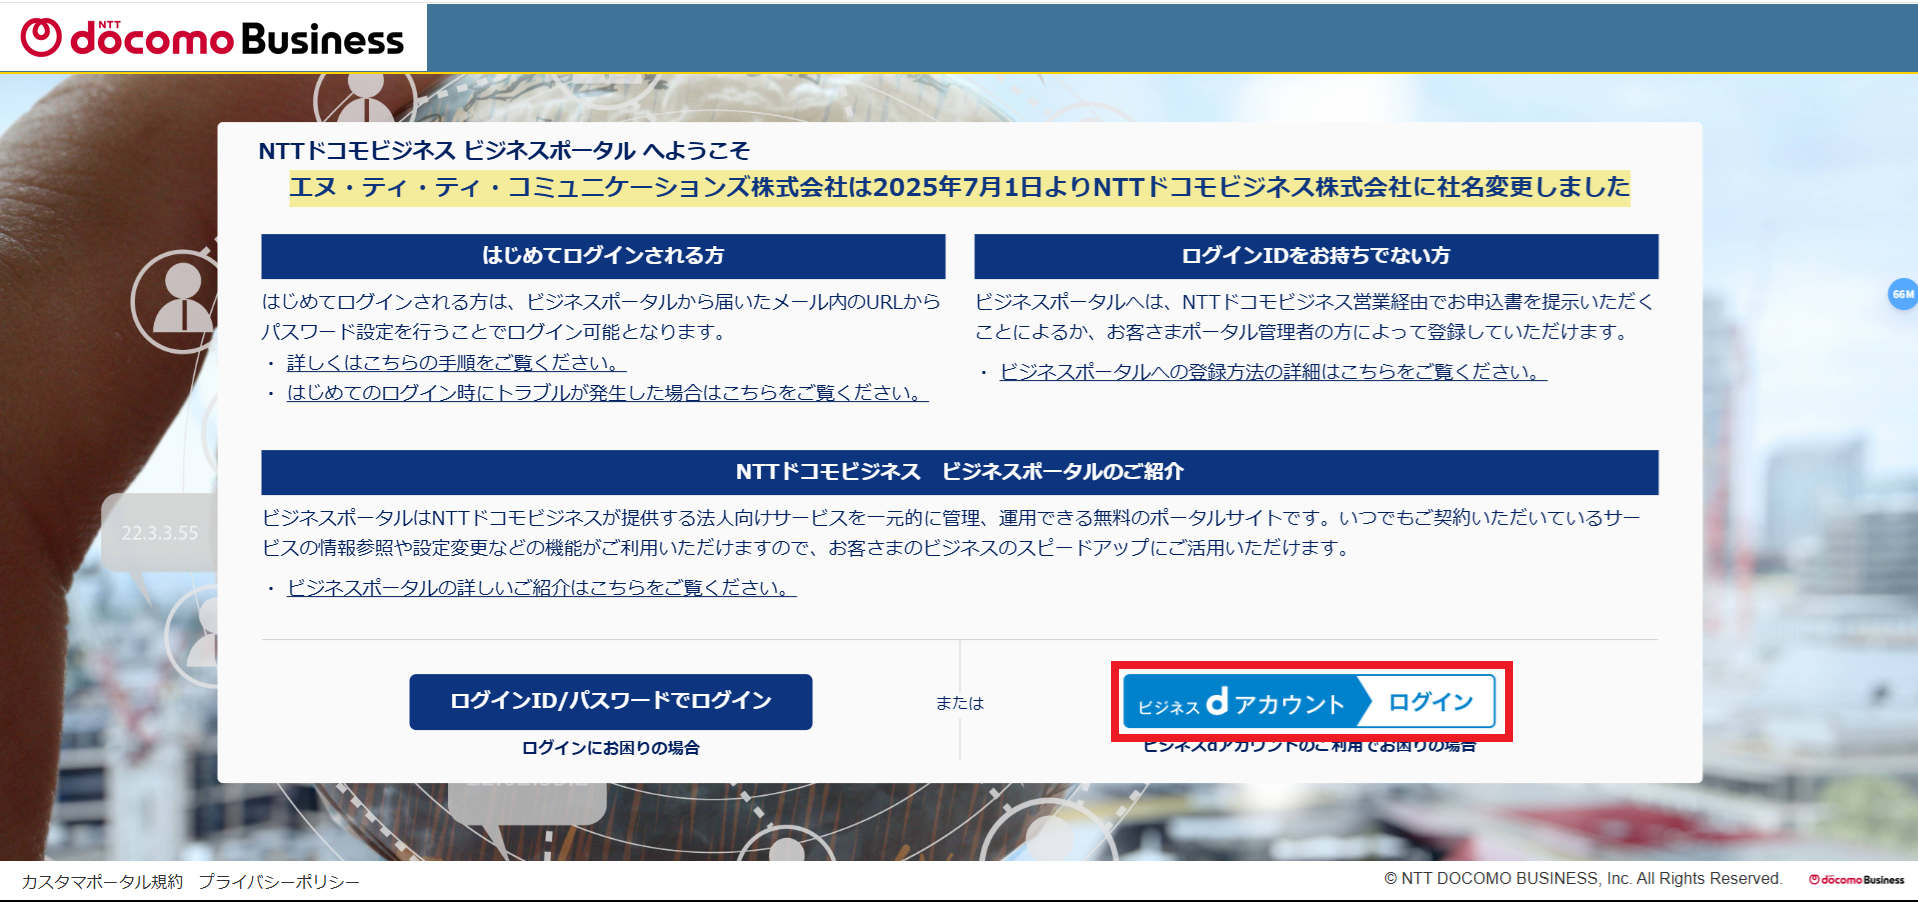Open ビジネスdアカウントのご利用でお困りの場合 link
1918x902 pixels.
tap(1309, 747)
